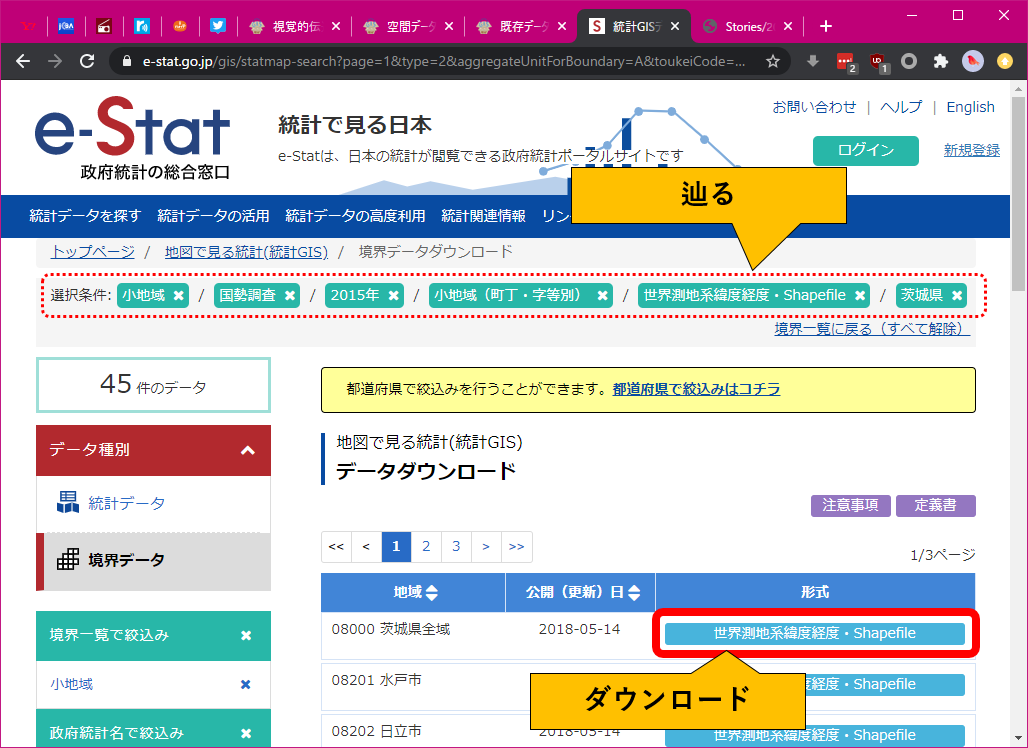Remove the 国勢調査 filter chip
Viewport: 1028px width, 748px height.
(x=290, y=295)
